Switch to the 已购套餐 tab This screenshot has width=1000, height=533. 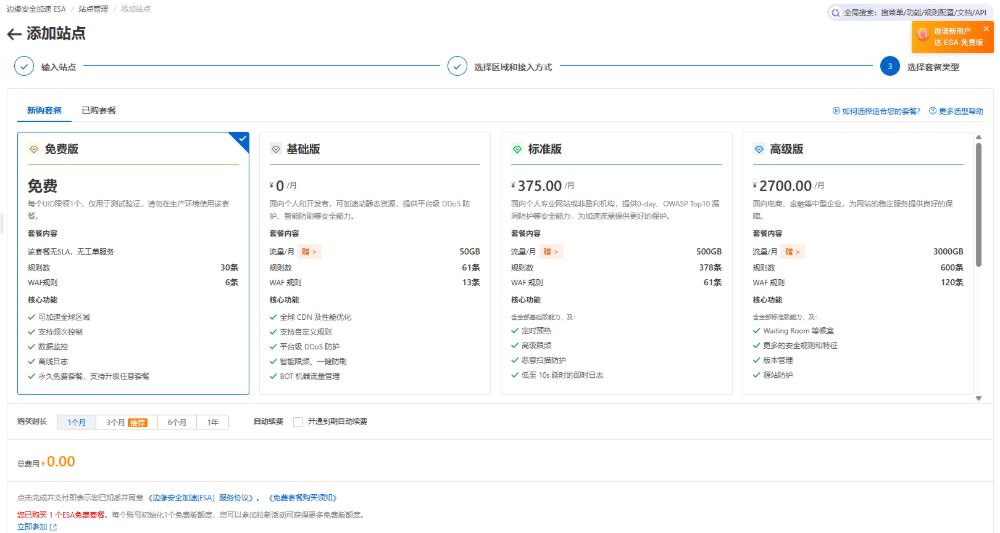click(98, 110)
